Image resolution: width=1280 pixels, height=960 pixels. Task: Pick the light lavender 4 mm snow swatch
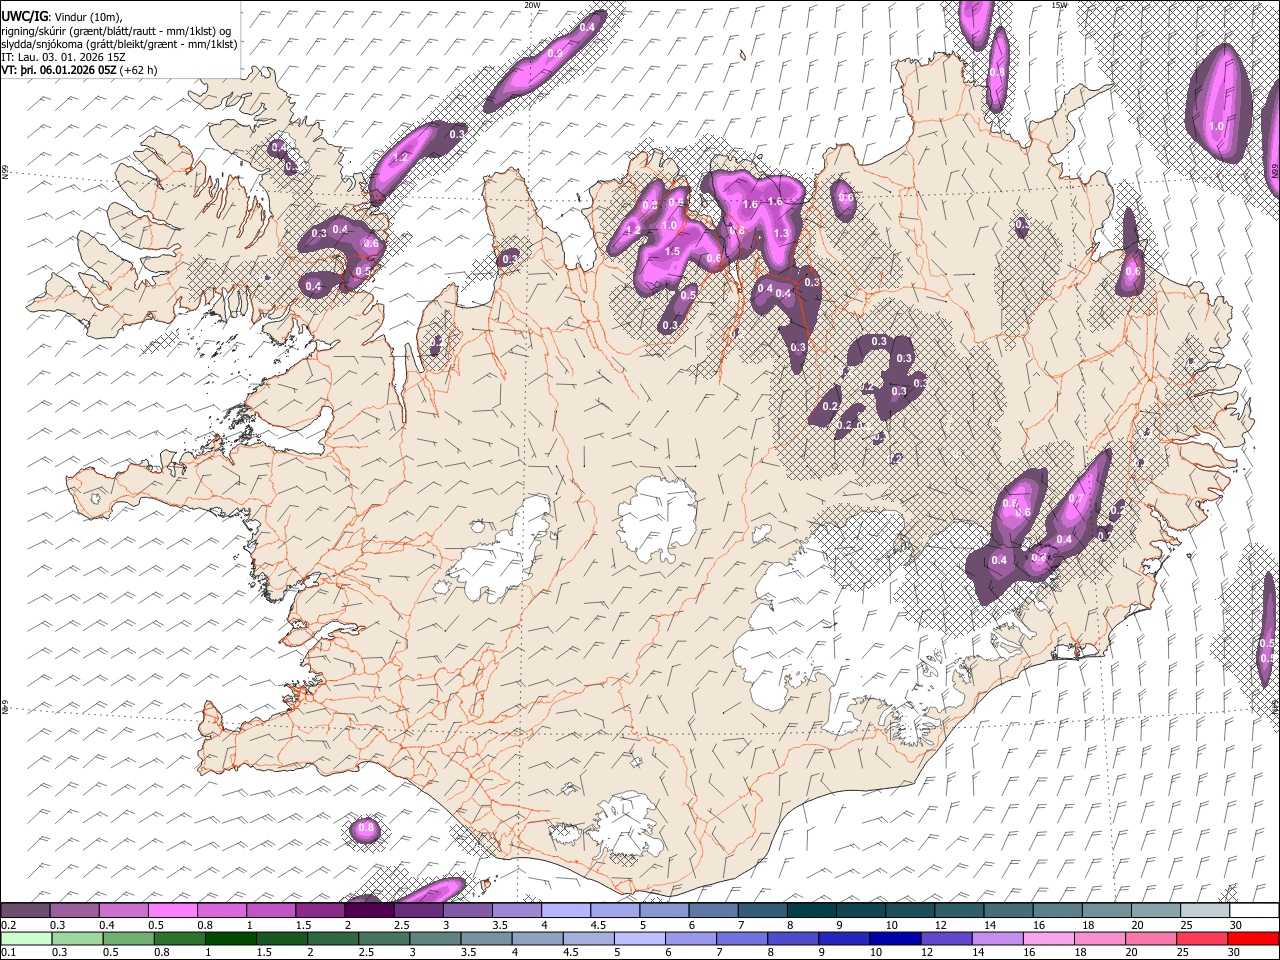[x=566, y=911]
